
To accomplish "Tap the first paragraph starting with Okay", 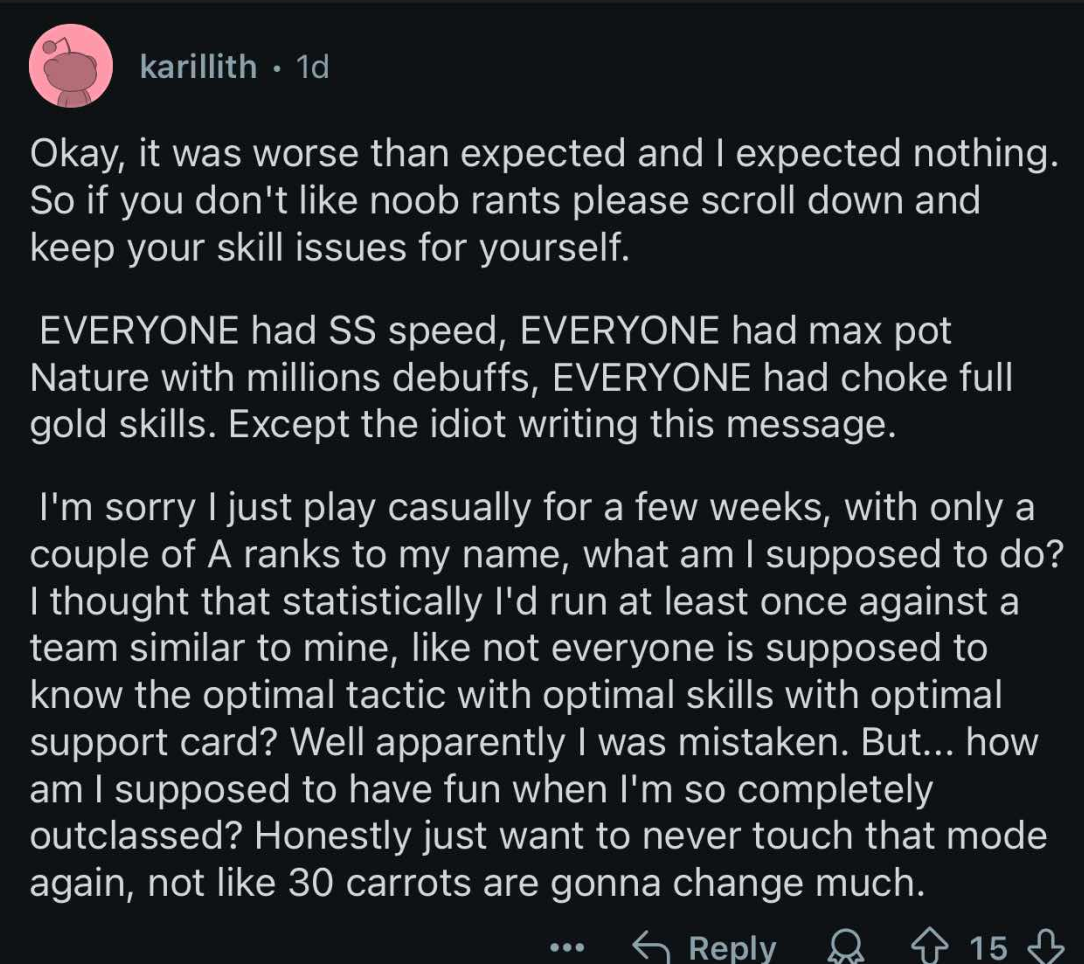I will pos(543,200).
